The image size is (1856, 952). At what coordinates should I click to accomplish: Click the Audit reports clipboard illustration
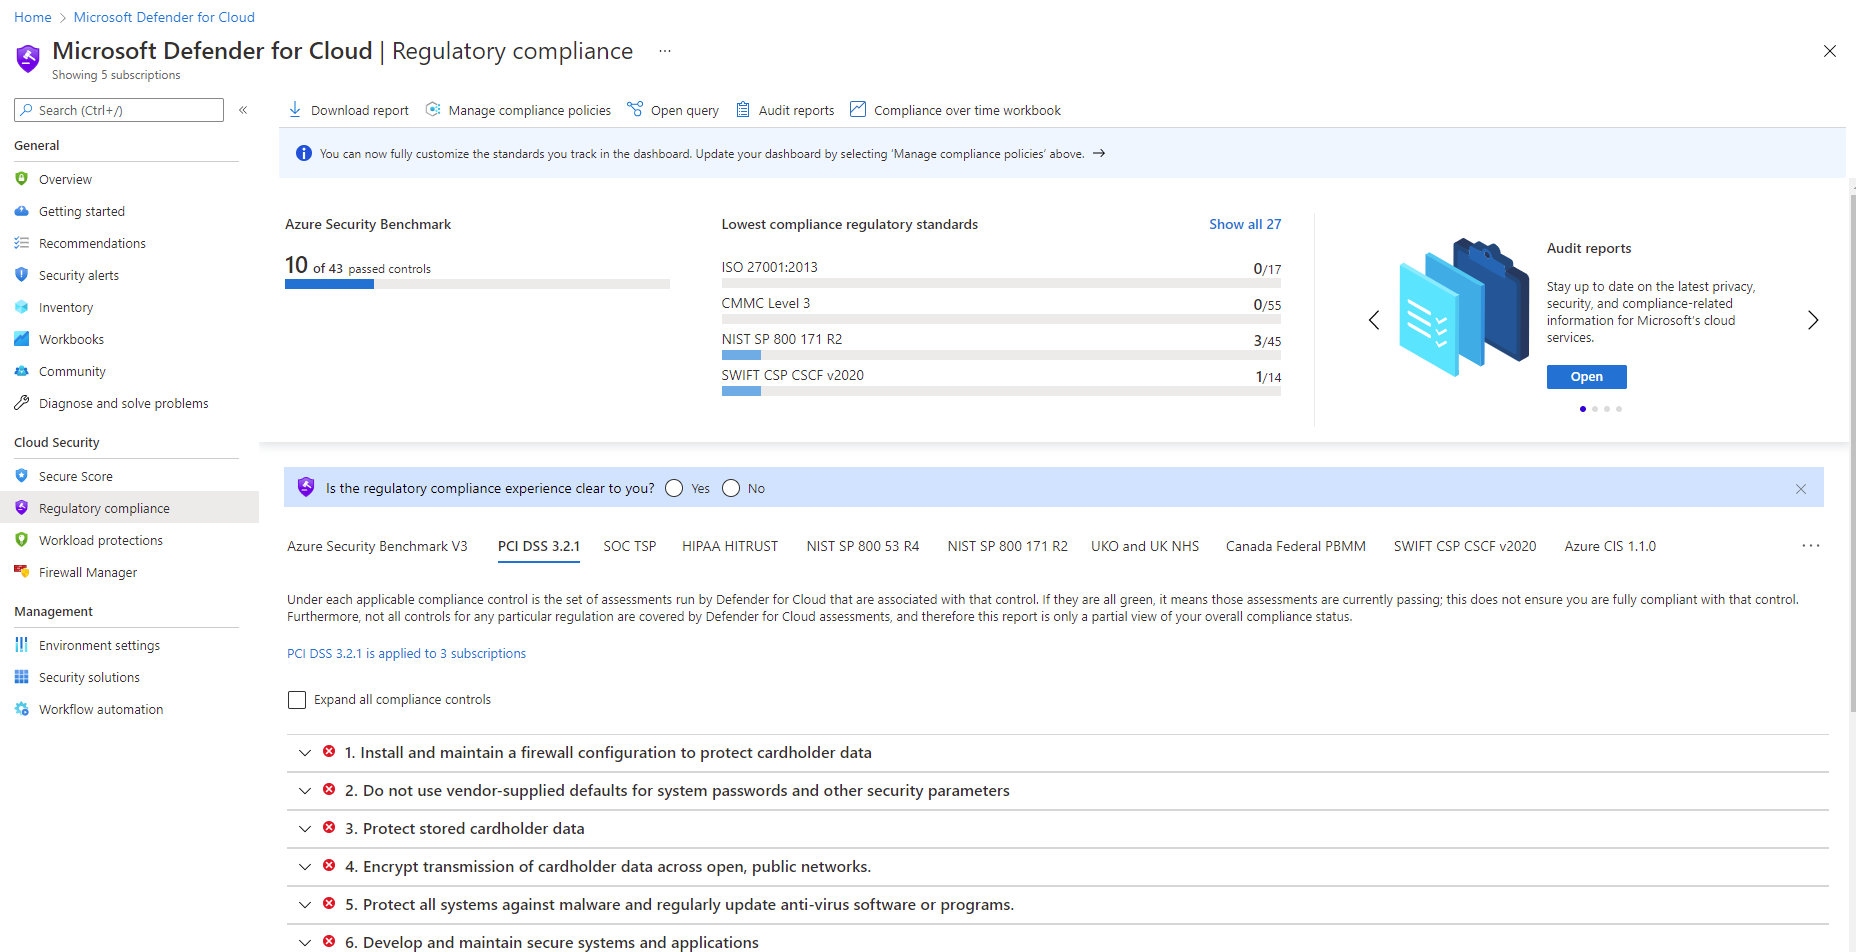point(1463,306)
